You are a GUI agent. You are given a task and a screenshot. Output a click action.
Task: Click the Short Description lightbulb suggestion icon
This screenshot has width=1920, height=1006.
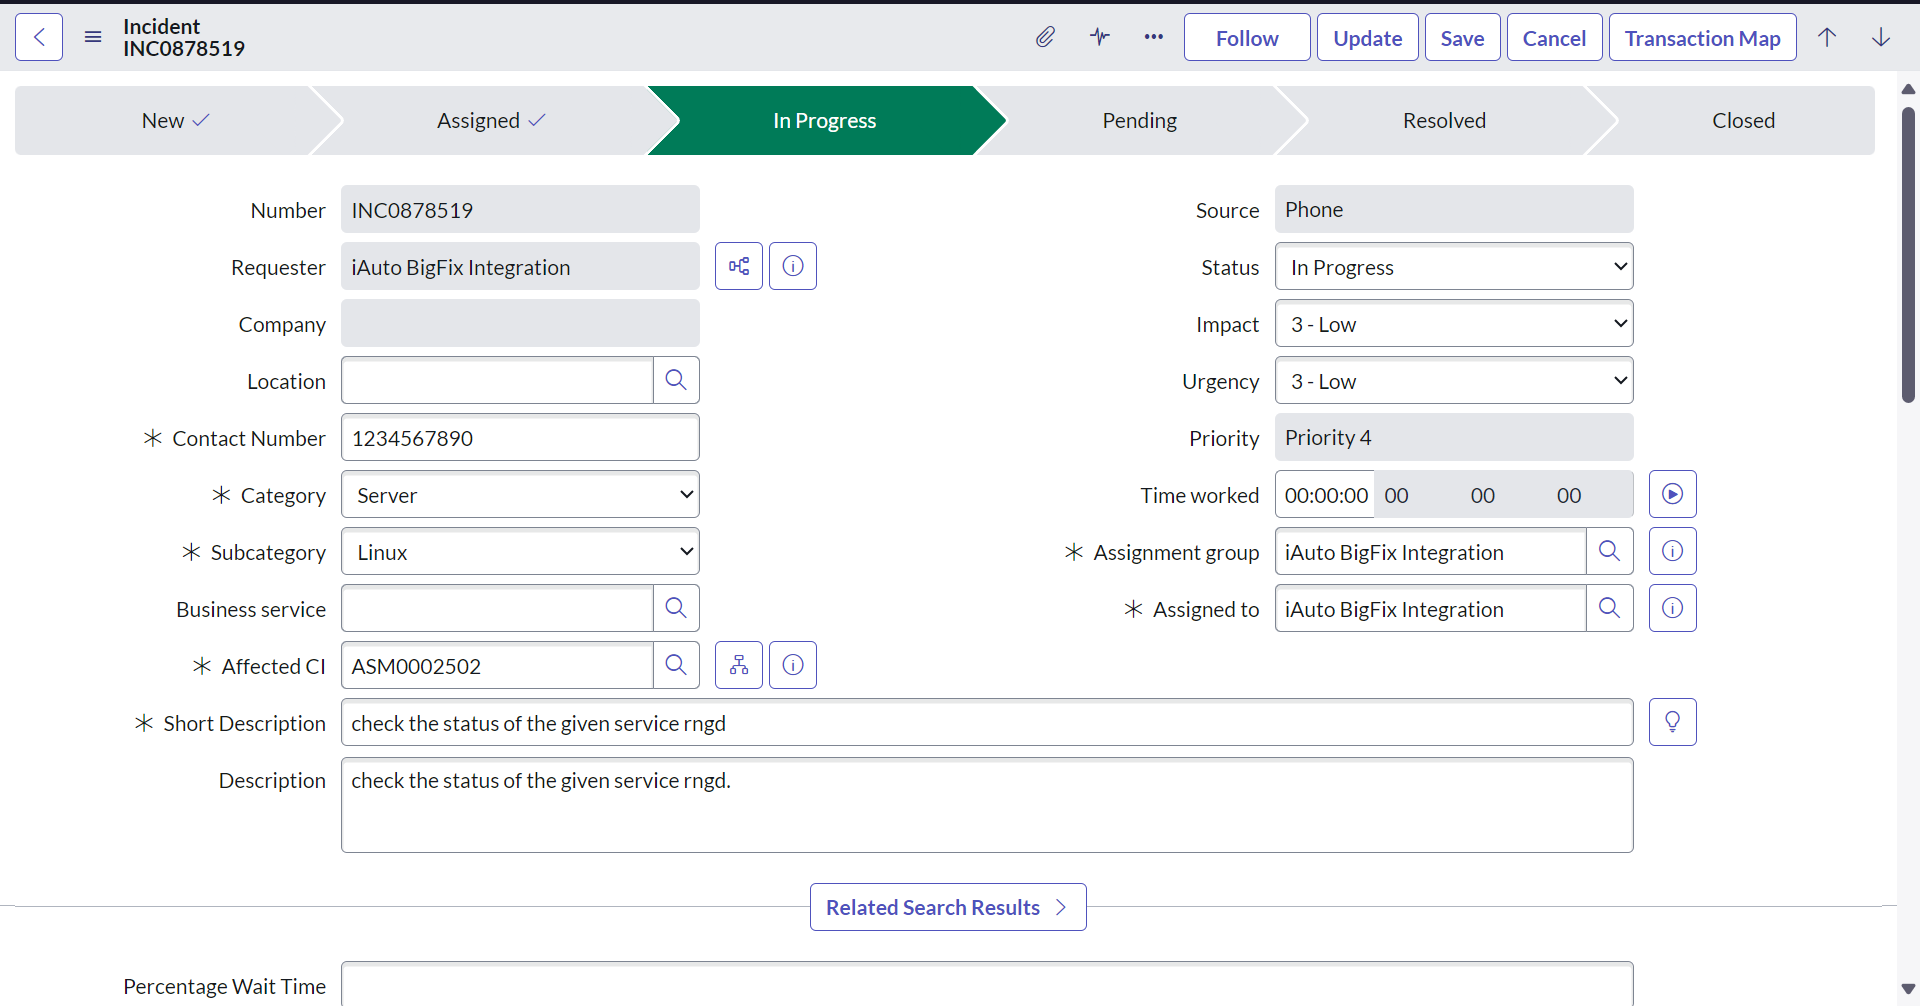pos(1672,723)
